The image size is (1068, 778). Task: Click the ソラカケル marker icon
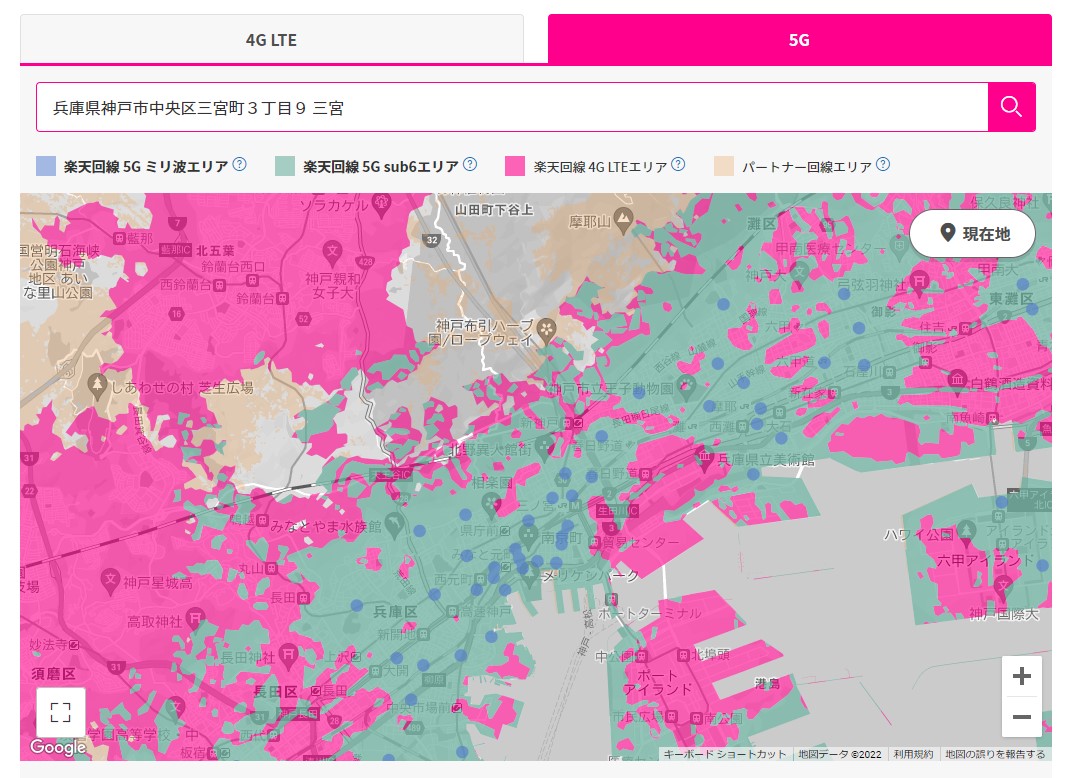click(x=381, y=204)
